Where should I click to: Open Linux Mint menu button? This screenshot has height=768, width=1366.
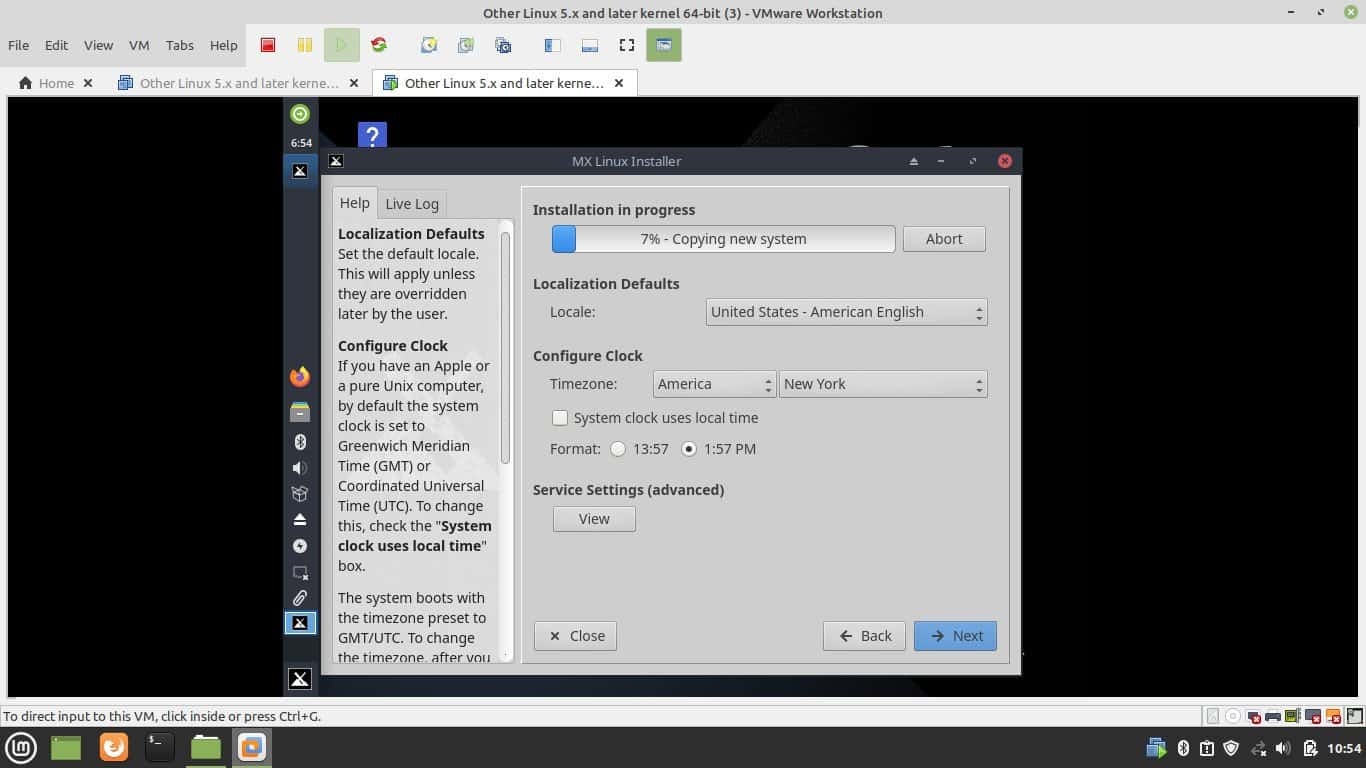(21, 747)
